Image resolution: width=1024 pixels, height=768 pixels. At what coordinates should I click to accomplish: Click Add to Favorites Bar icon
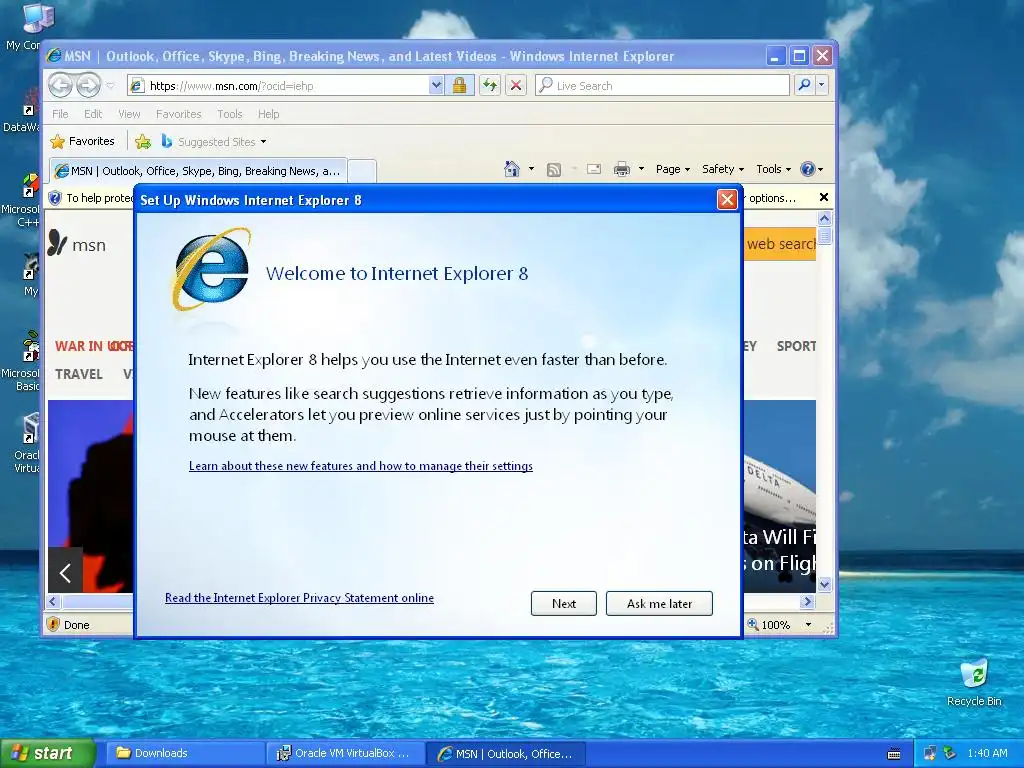143,142
